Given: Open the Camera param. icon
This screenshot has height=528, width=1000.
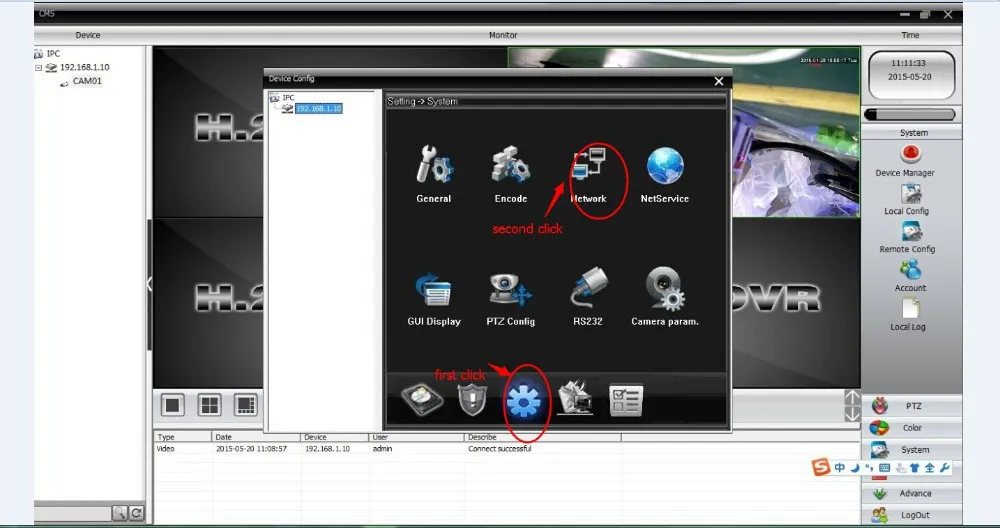Looking at the screenshot, I should (x=665, y=289).
